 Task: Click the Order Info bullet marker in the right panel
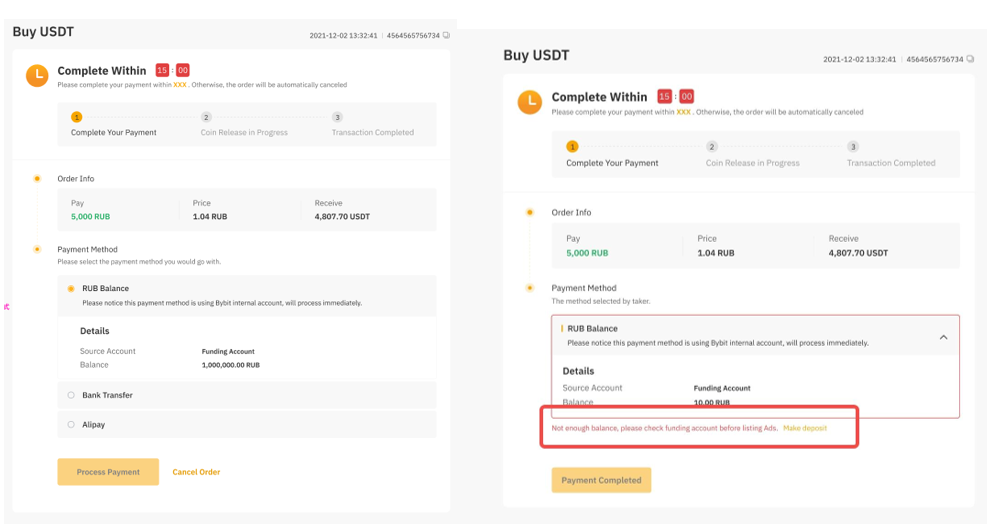coord(530,212)
